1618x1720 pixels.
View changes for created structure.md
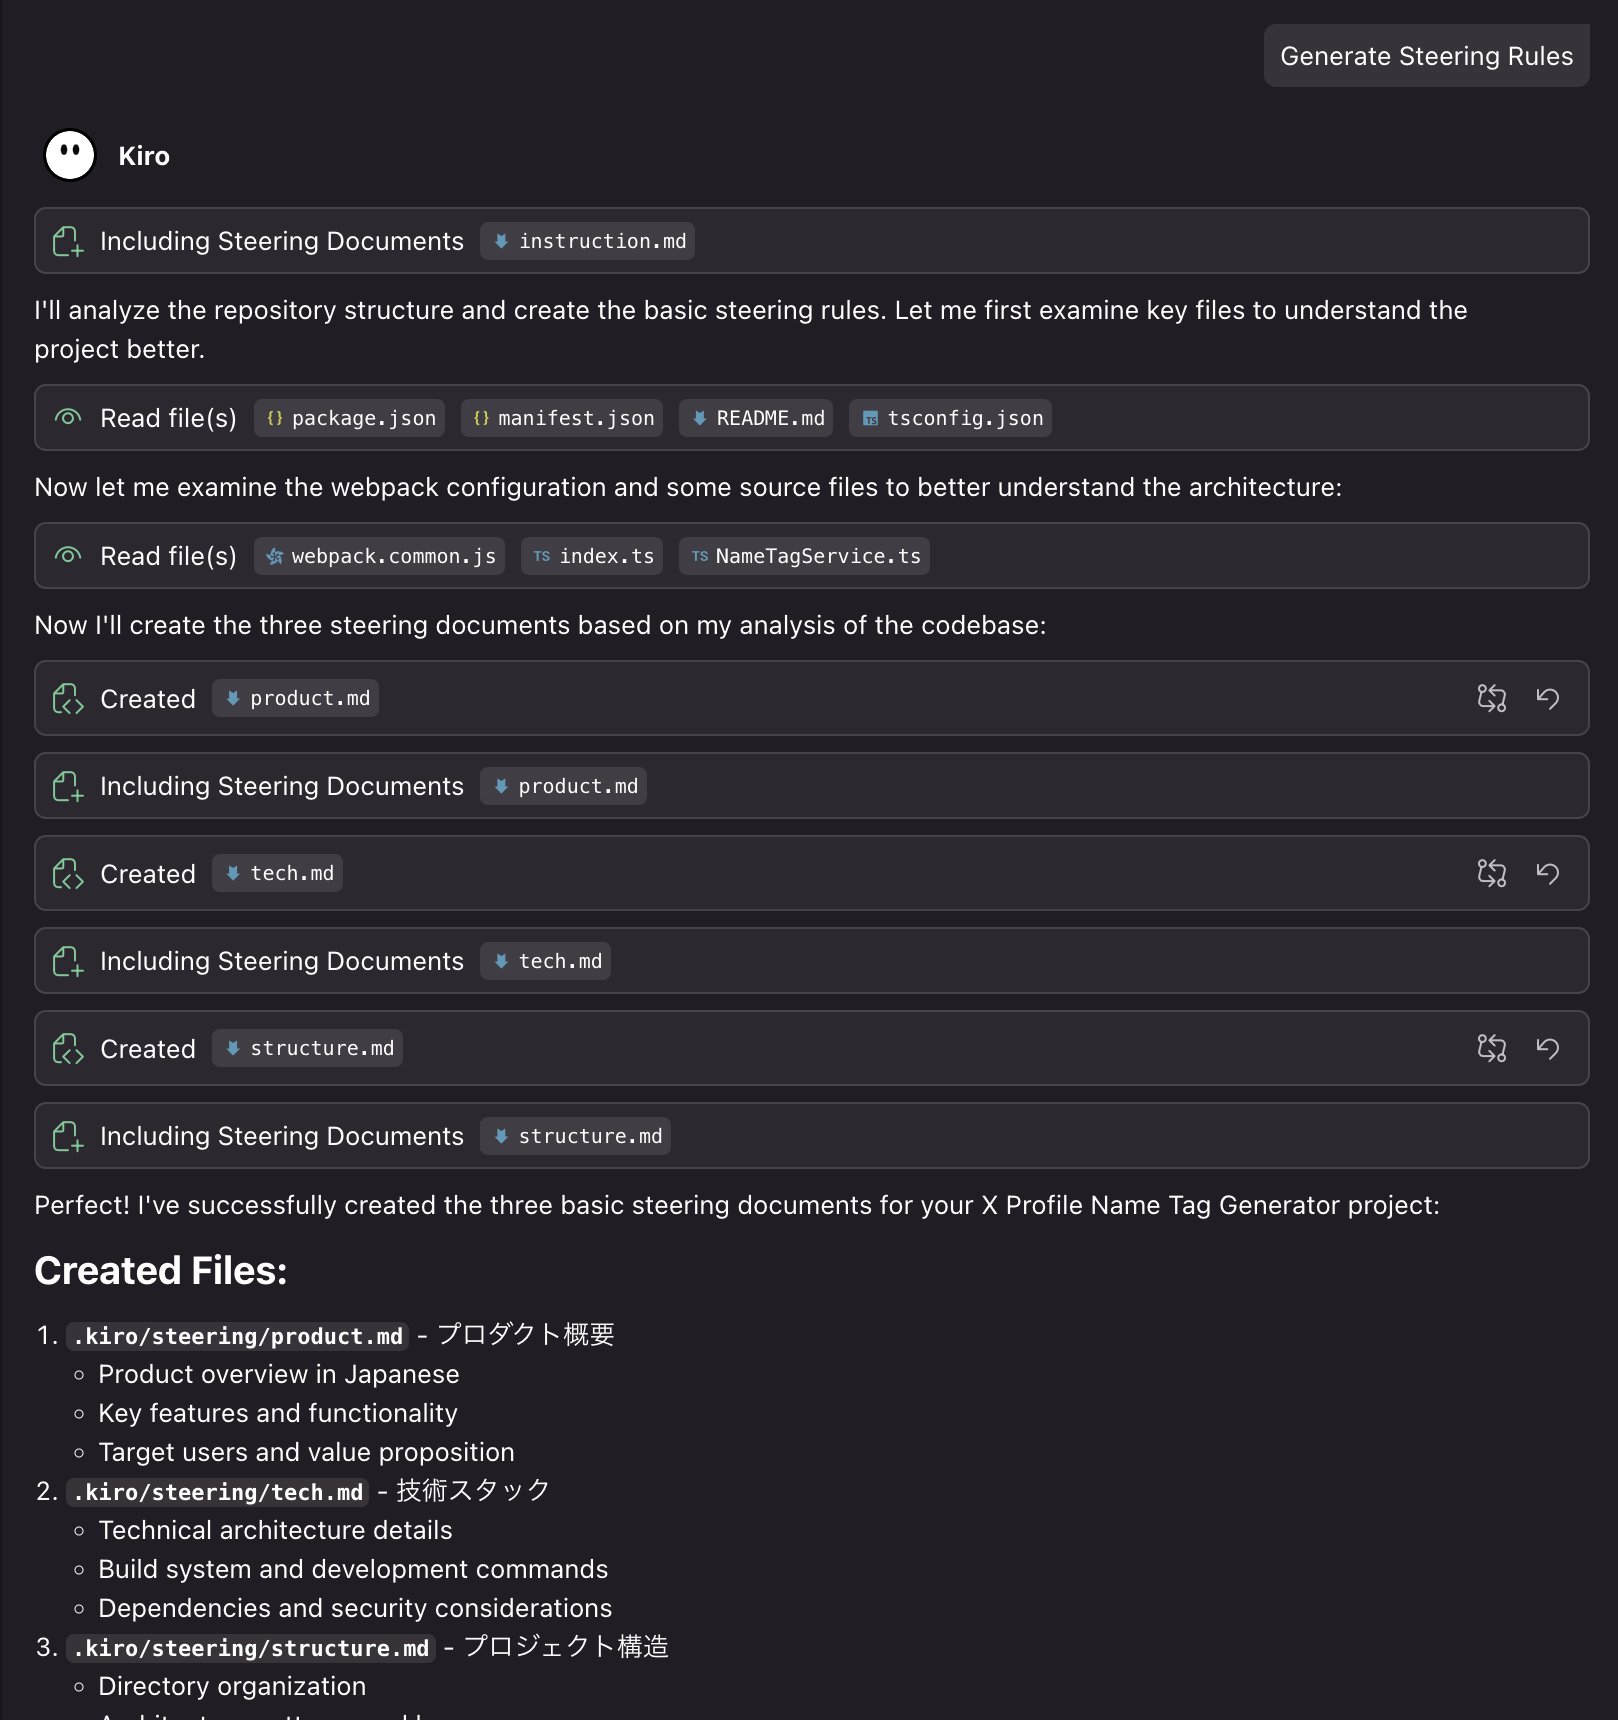[1491, 1048]
